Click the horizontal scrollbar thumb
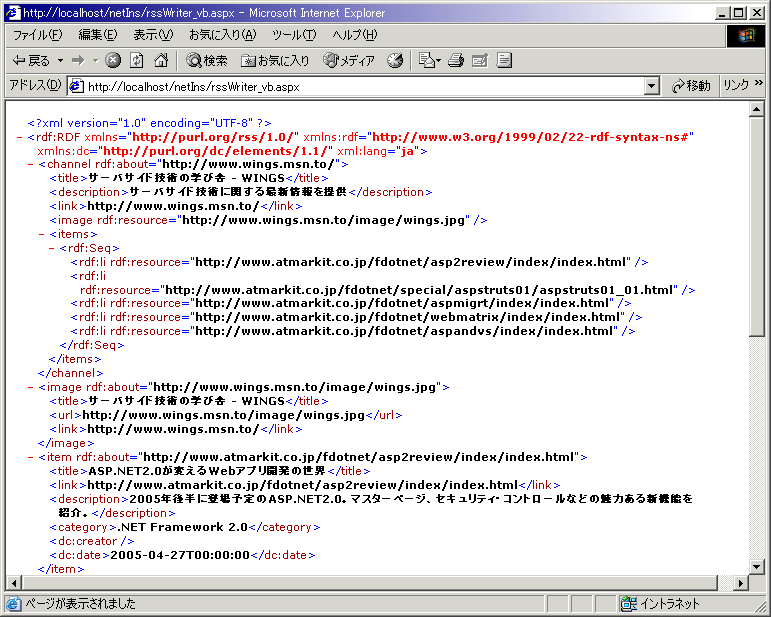This screenshot has height=617, width=771. click(x=370, y=583)
